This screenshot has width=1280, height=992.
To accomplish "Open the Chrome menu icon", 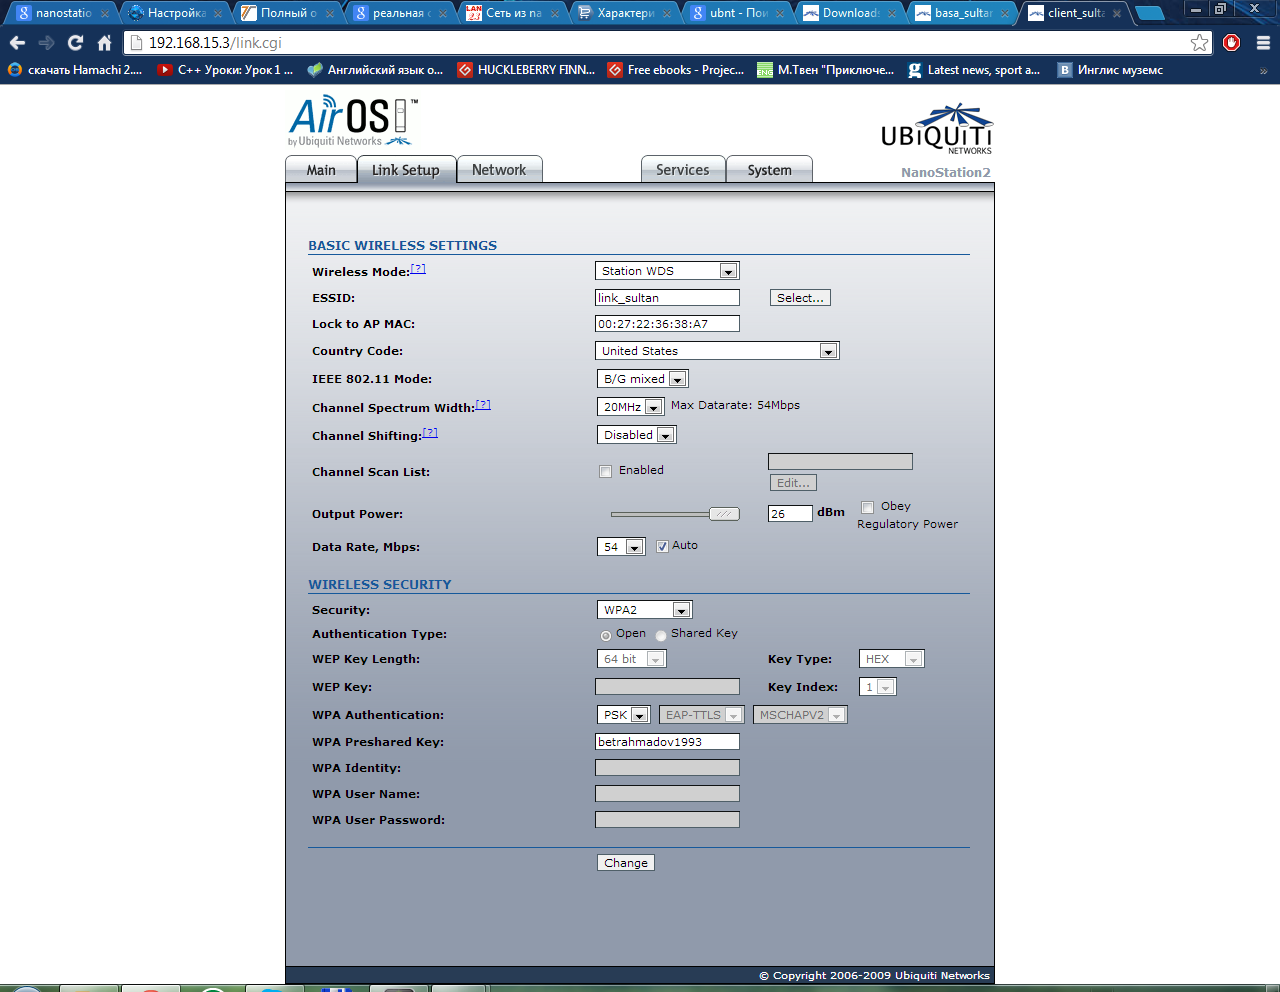I will click(x=1263, y=43).
